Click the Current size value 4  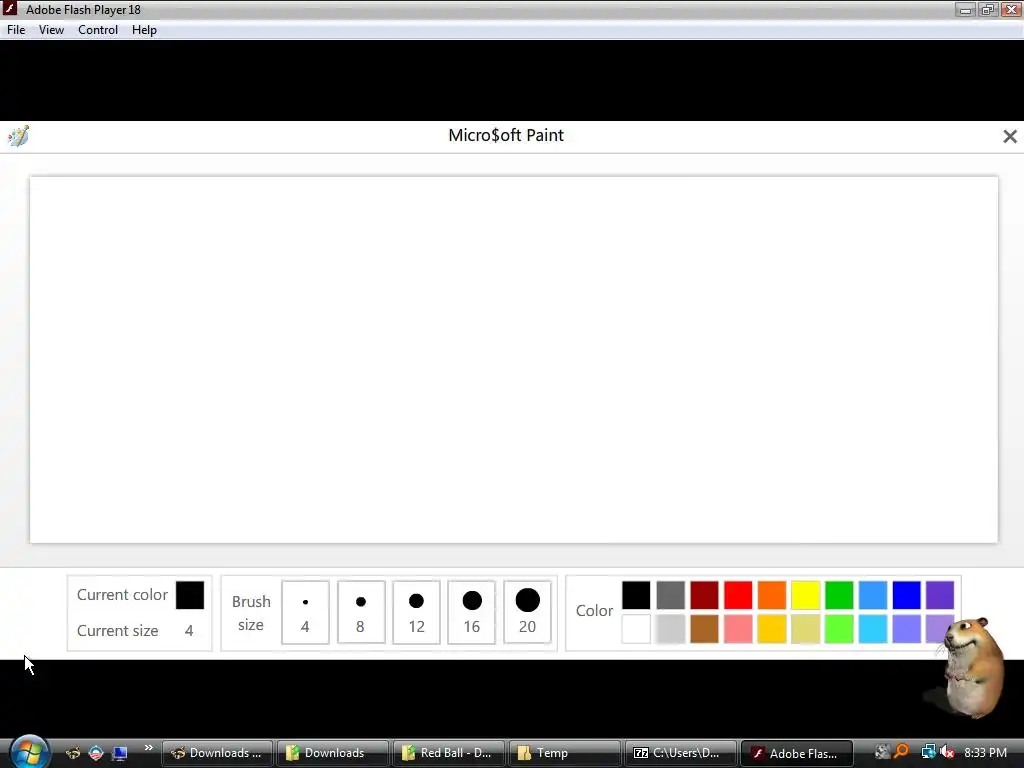(x=189, y=631)
